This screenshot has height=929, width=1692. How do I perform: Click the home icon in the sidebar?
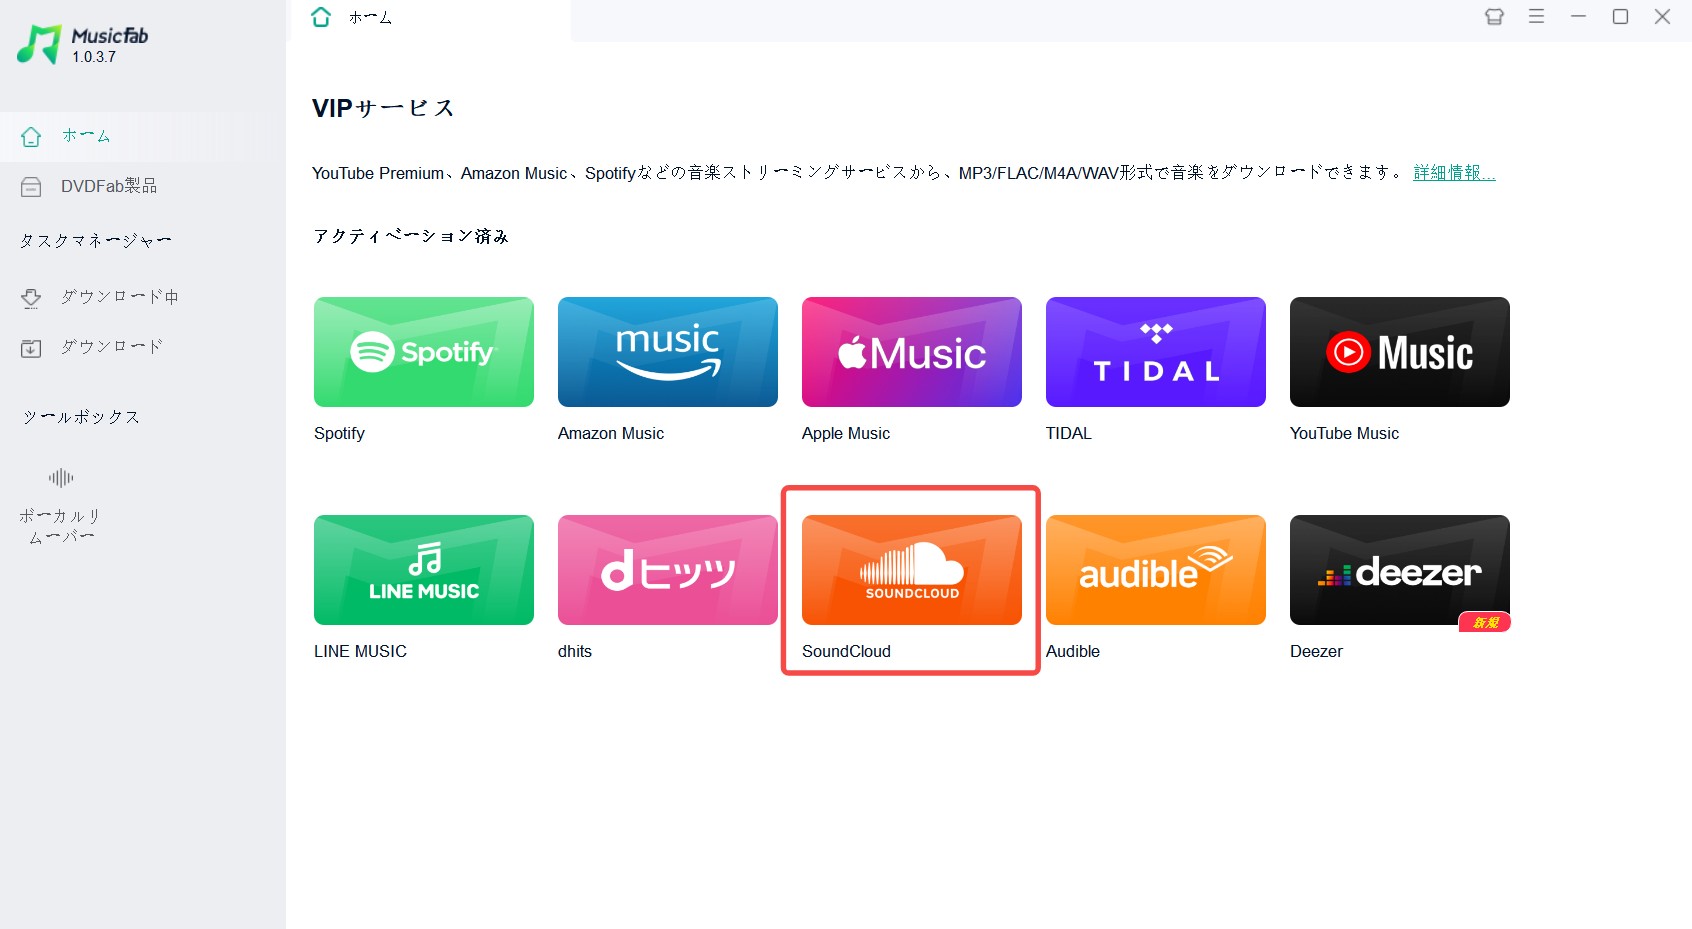(31, 136)
